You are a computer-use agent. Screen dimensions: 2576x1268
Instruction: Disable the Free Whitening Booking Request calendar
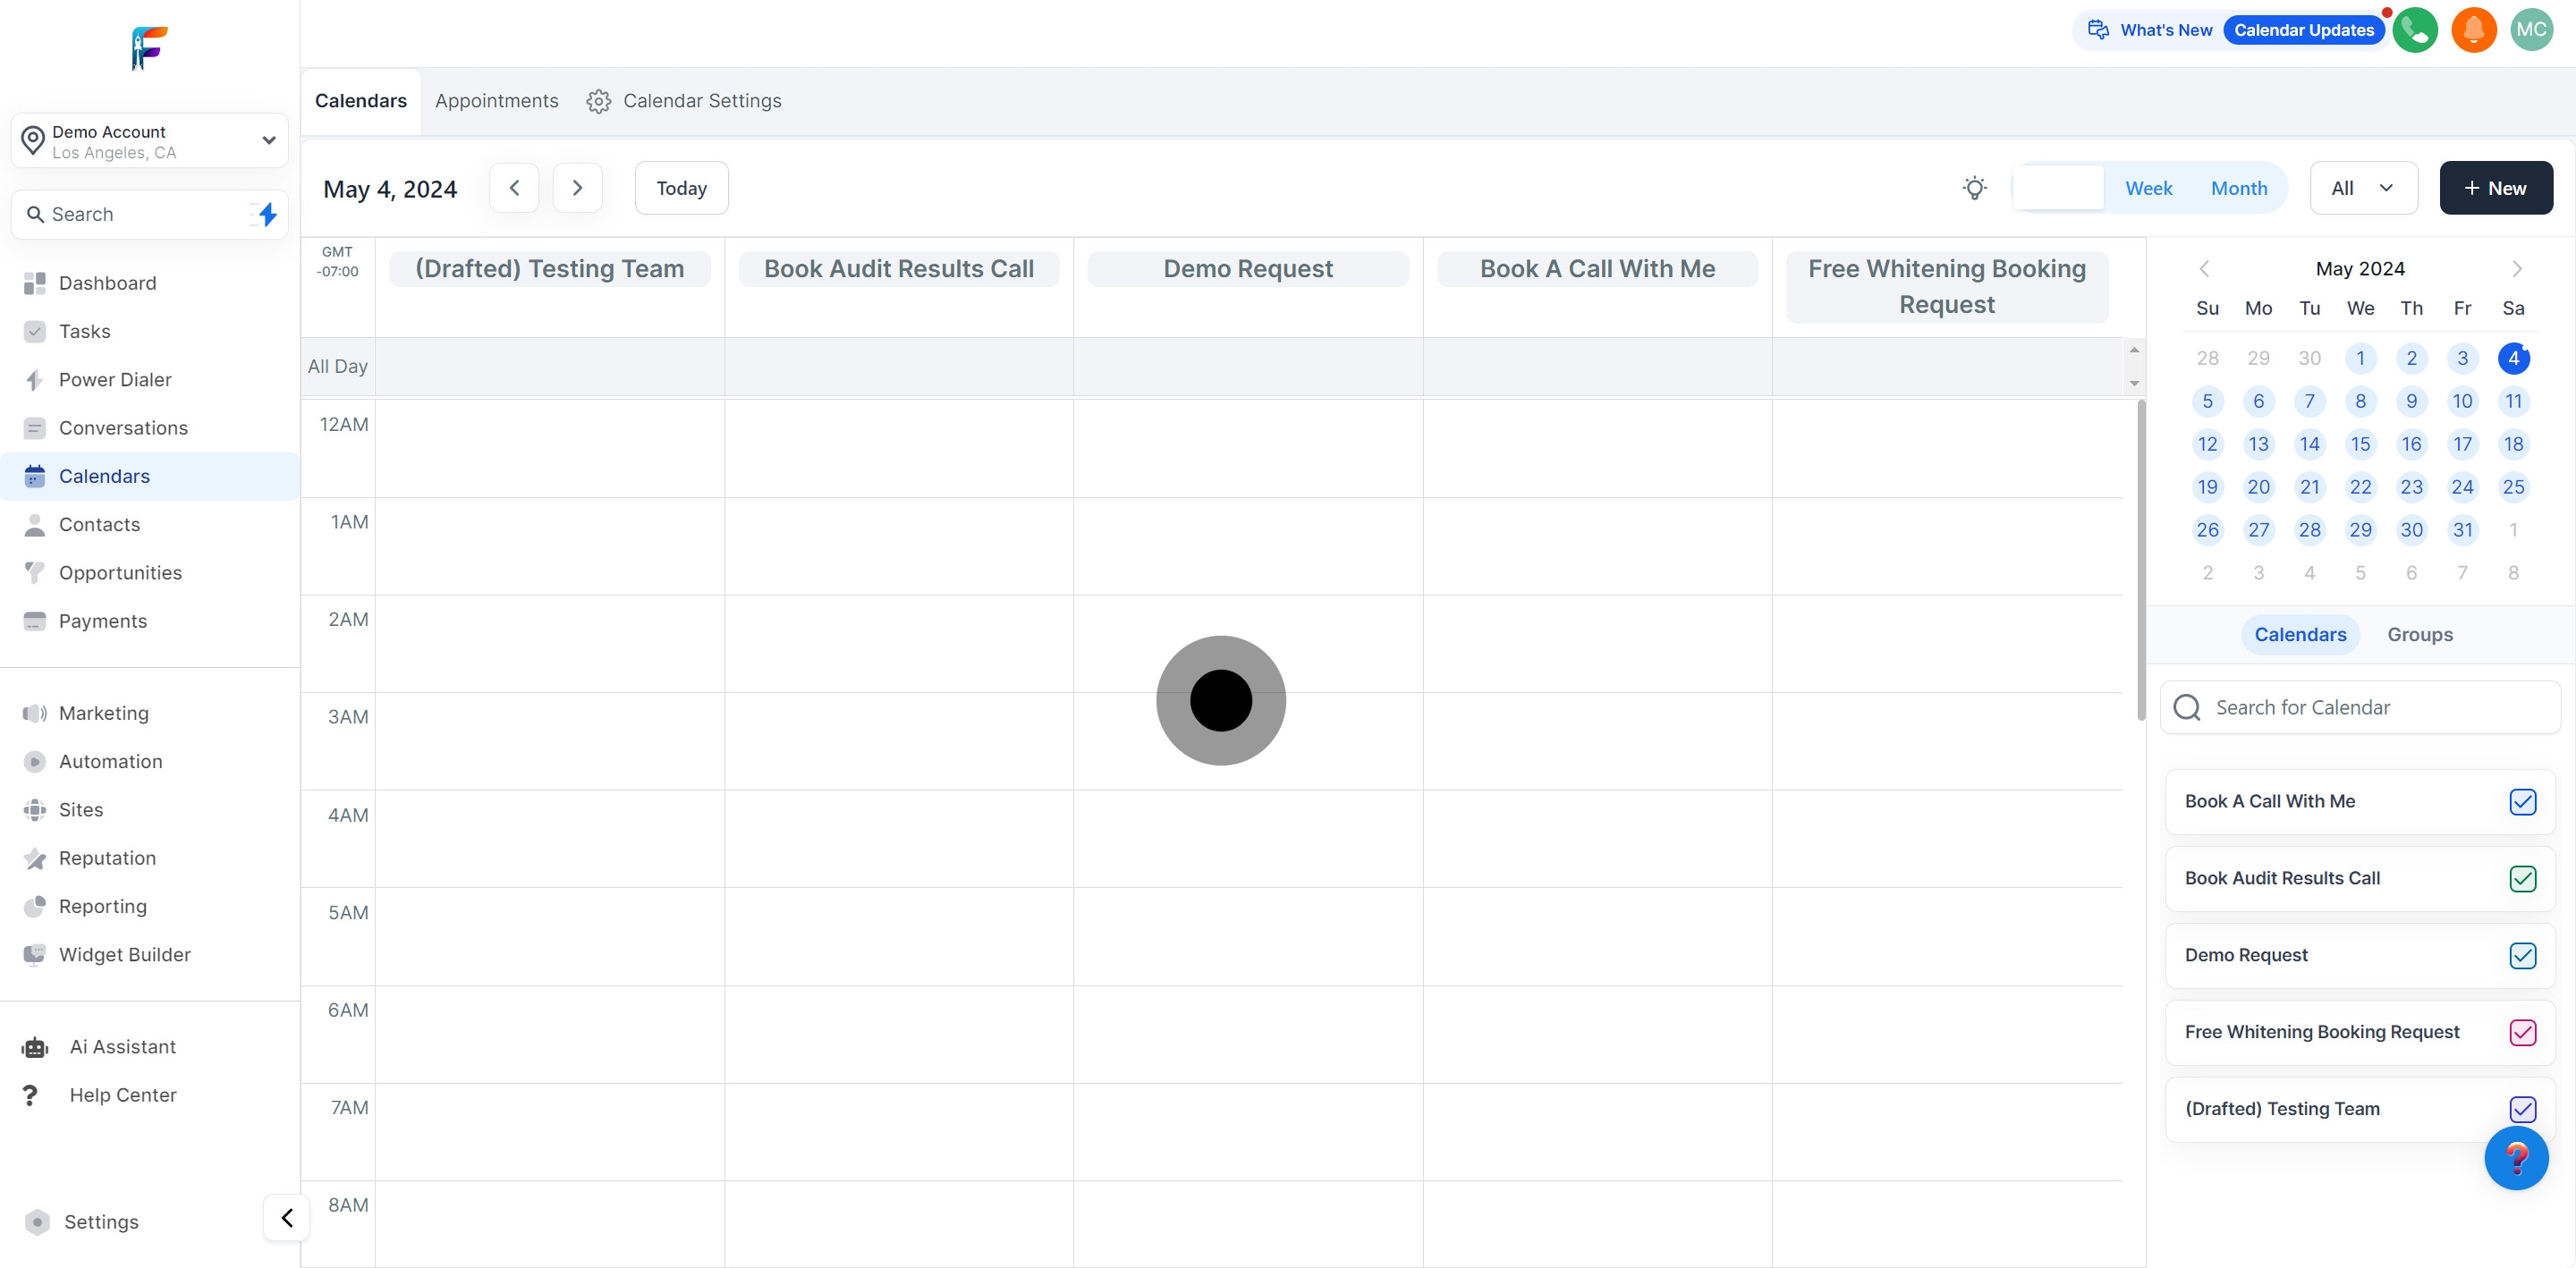(x=2522, y=1032)
